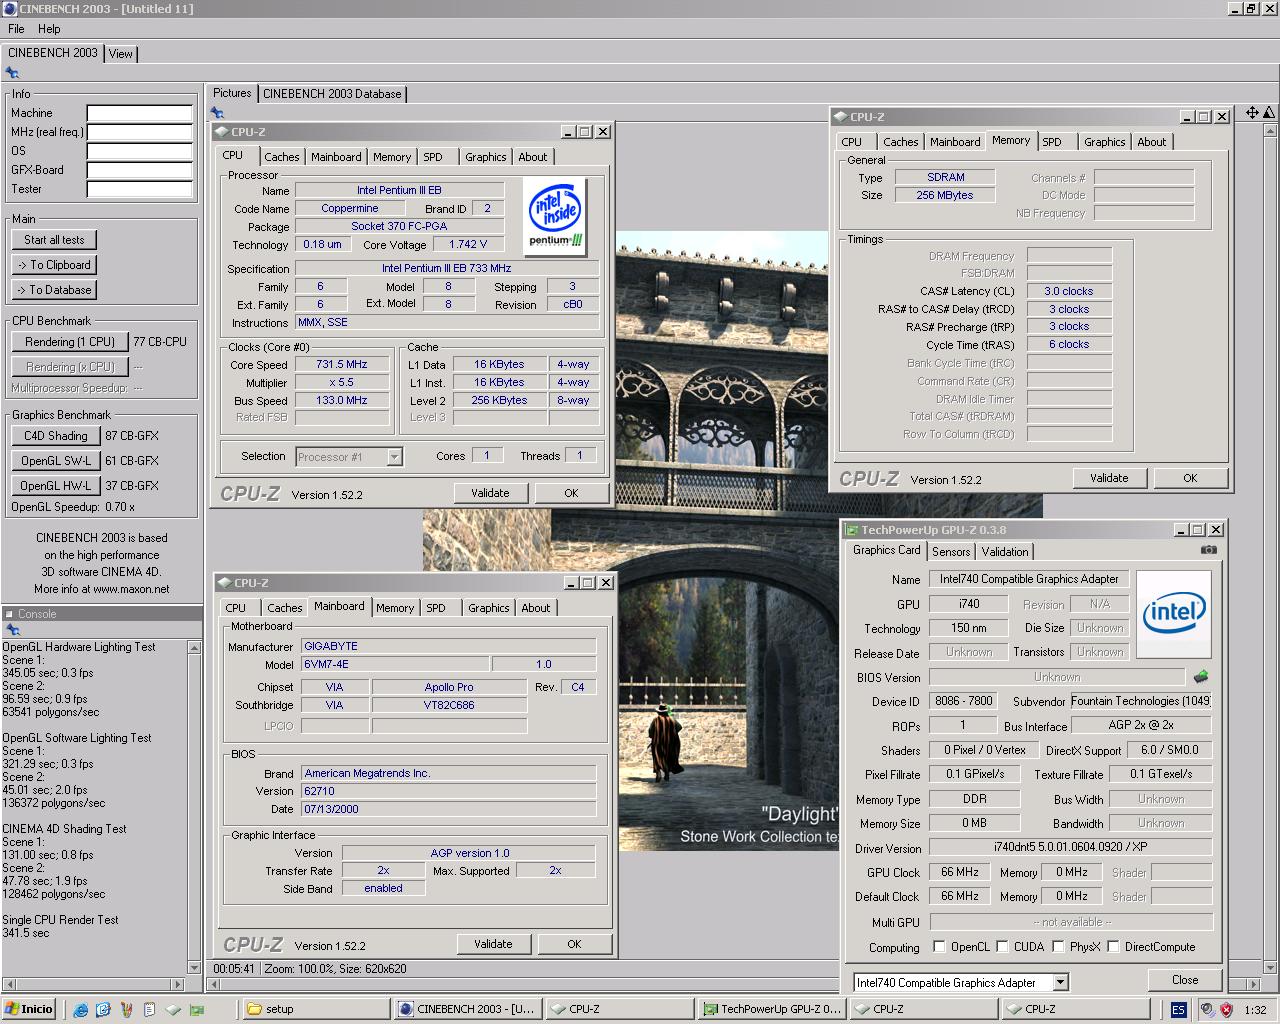Viewport: 1280px width, 1024px height.
Task: Open the Help menu
Action: point(49,29)
